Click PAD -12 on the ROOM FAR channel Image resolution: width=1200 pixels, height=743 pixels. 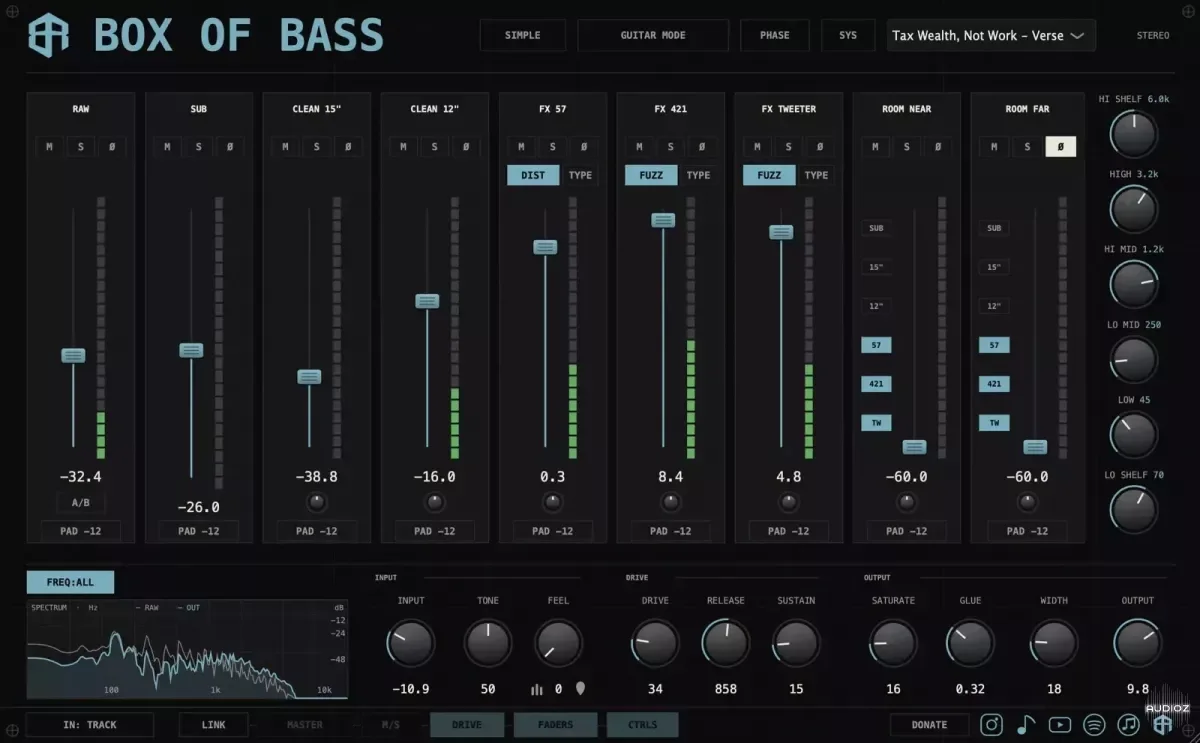(x=1025, y=531)
